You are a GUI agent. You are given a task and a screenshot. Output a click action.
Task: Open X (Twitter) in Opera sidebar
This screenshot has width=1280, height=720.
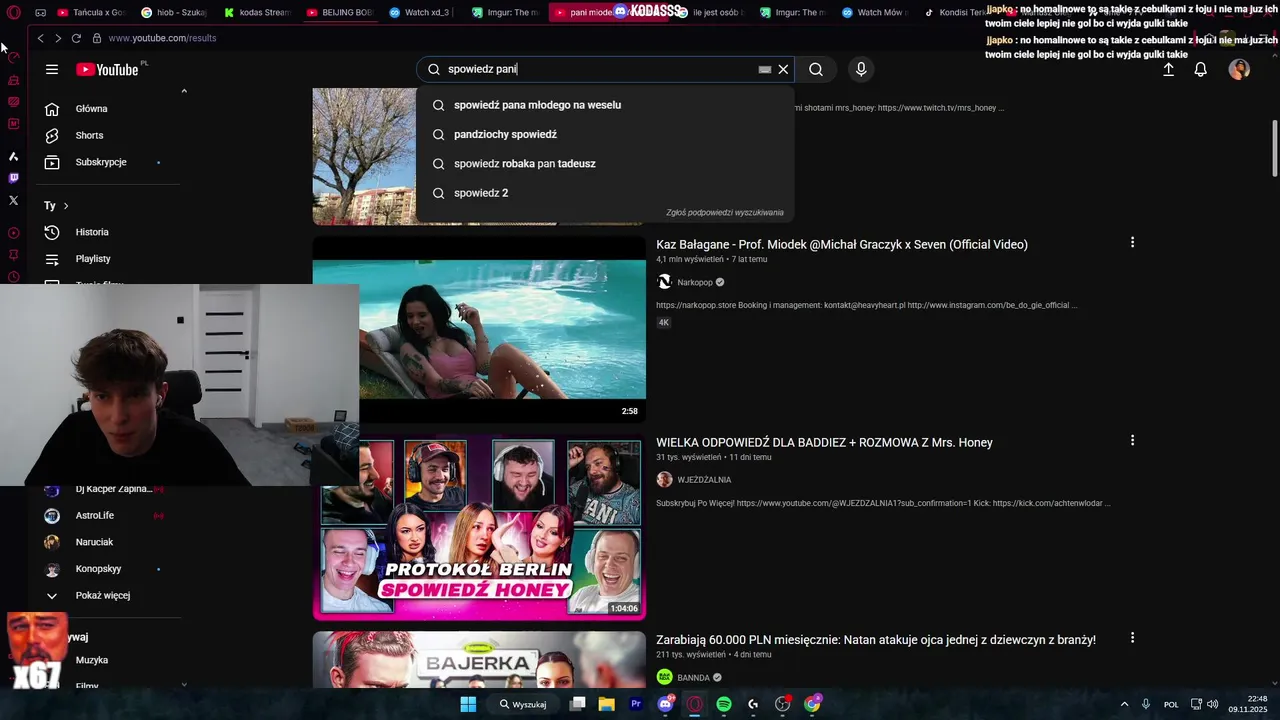(x=13, y=200)
